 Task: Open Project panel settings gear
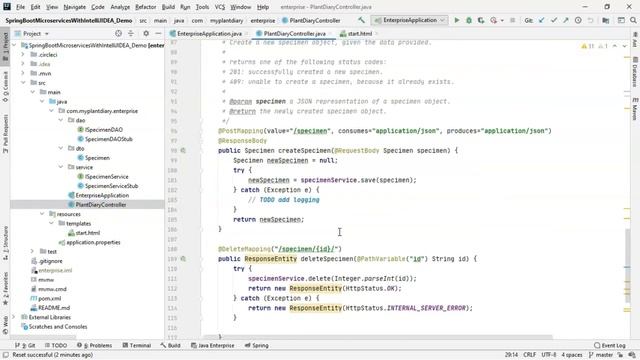click(146, 33)
